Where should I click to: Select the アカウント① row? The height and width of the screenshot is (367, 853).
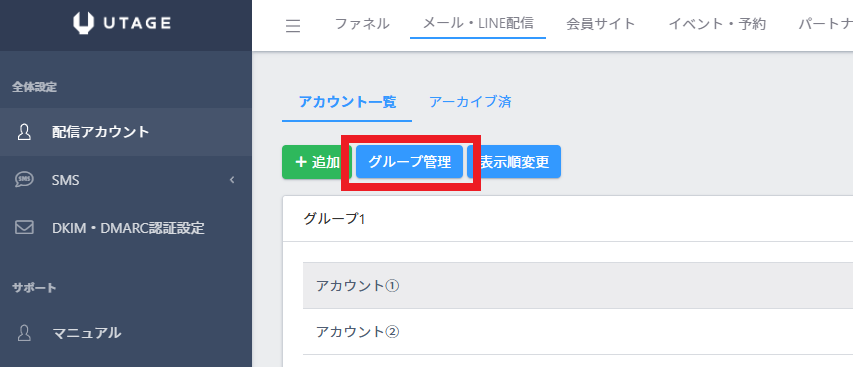(x=578, y=285)
